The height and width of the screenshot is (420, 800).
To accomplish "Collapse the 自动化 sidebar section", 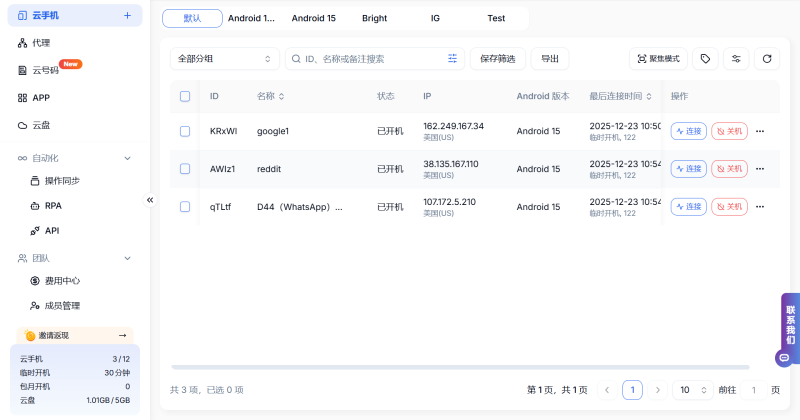I will 127,158.
